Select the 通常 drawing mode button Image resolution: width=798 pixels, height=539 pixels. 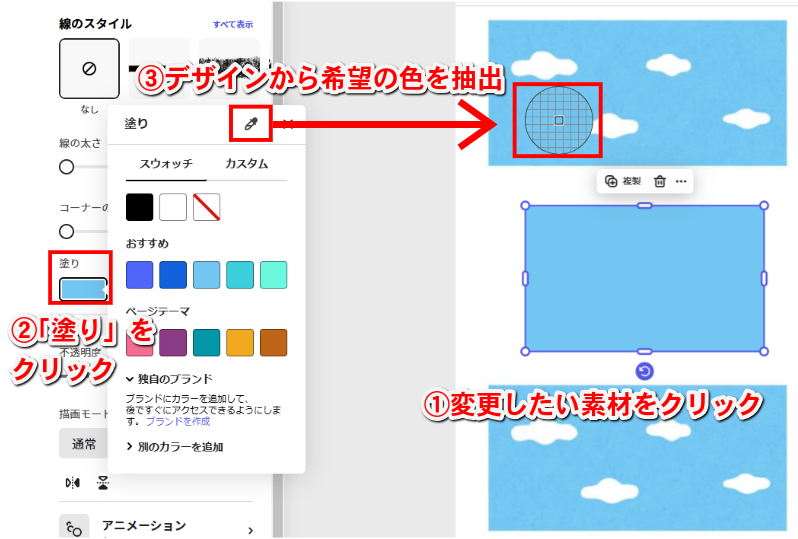tap(84, 444)
